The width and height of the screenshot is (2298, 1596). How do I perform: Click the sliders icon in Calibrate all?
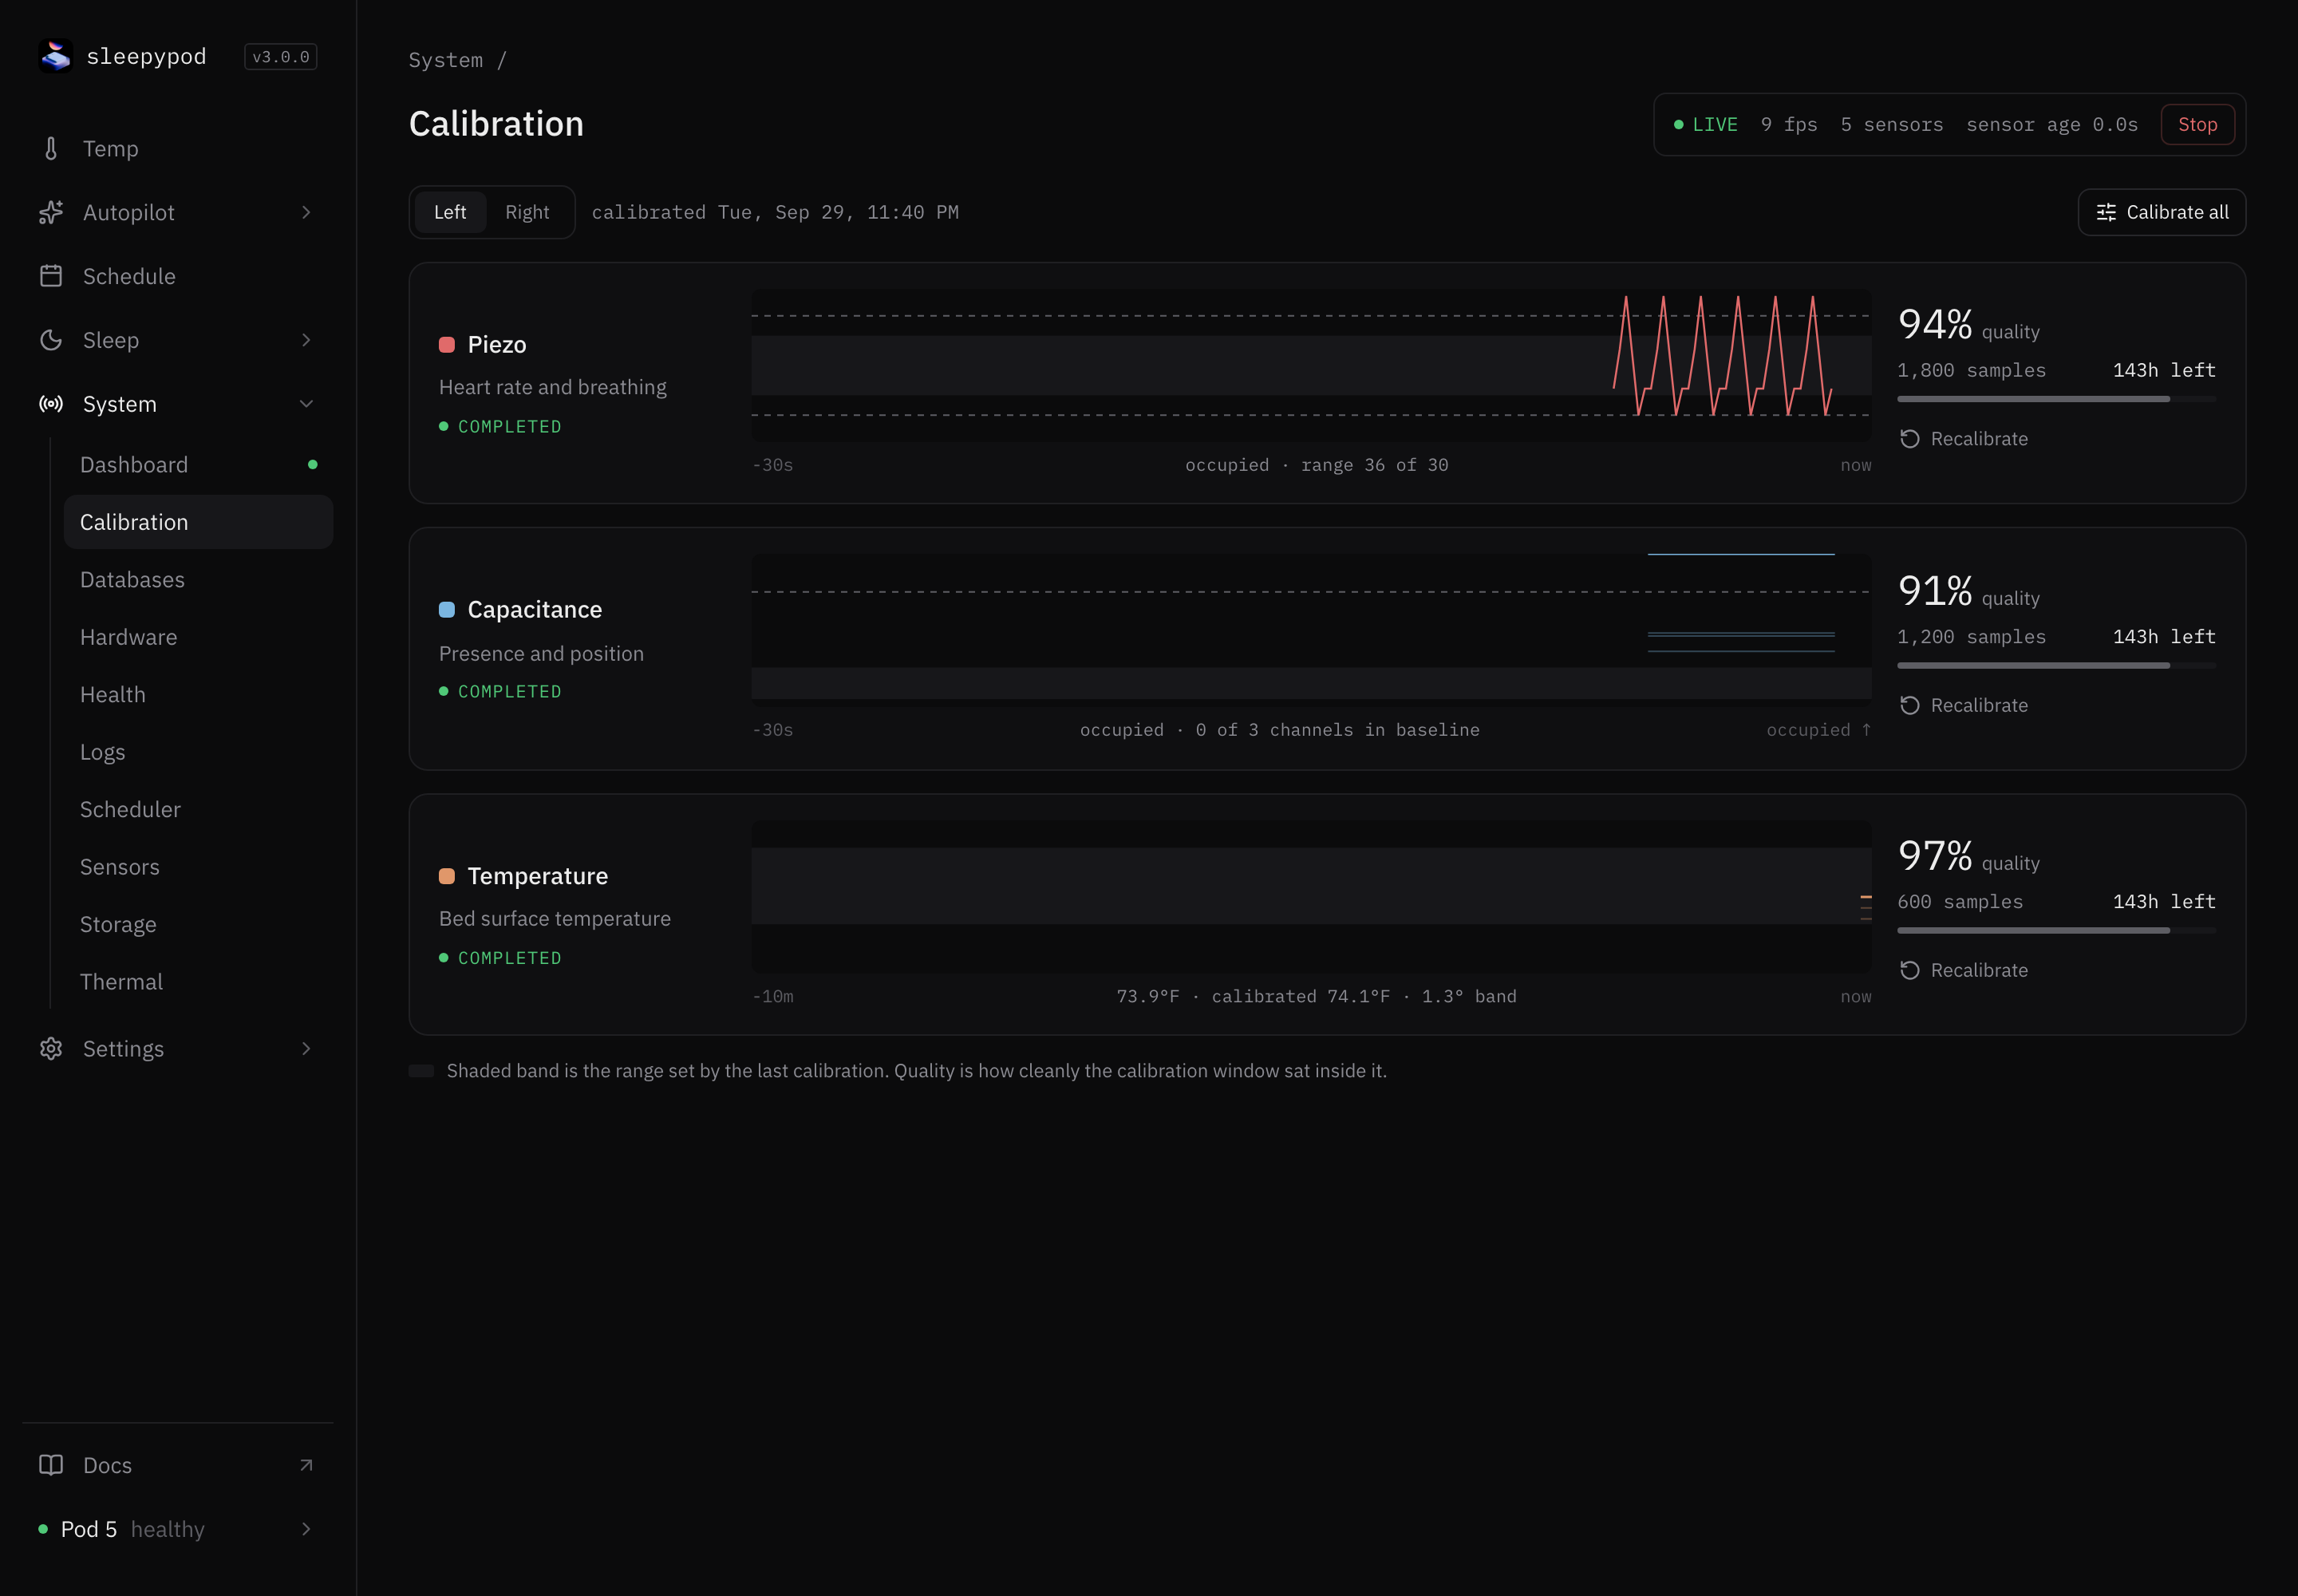[2106, 212]
